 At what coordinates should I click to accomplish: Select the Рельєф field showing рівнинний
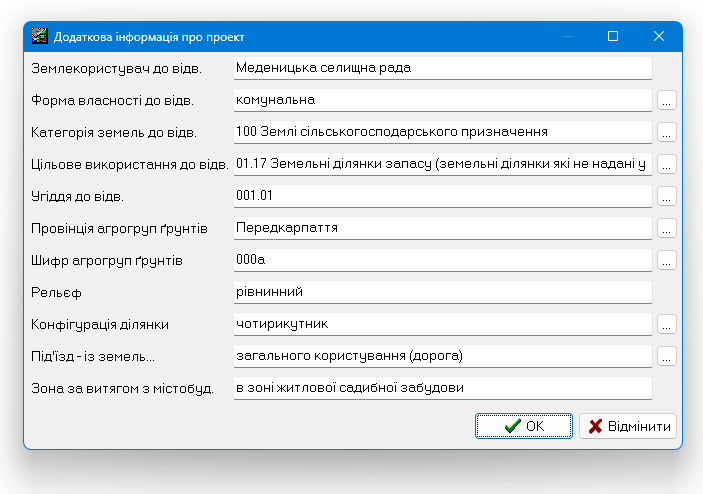[x=442, y=292]
